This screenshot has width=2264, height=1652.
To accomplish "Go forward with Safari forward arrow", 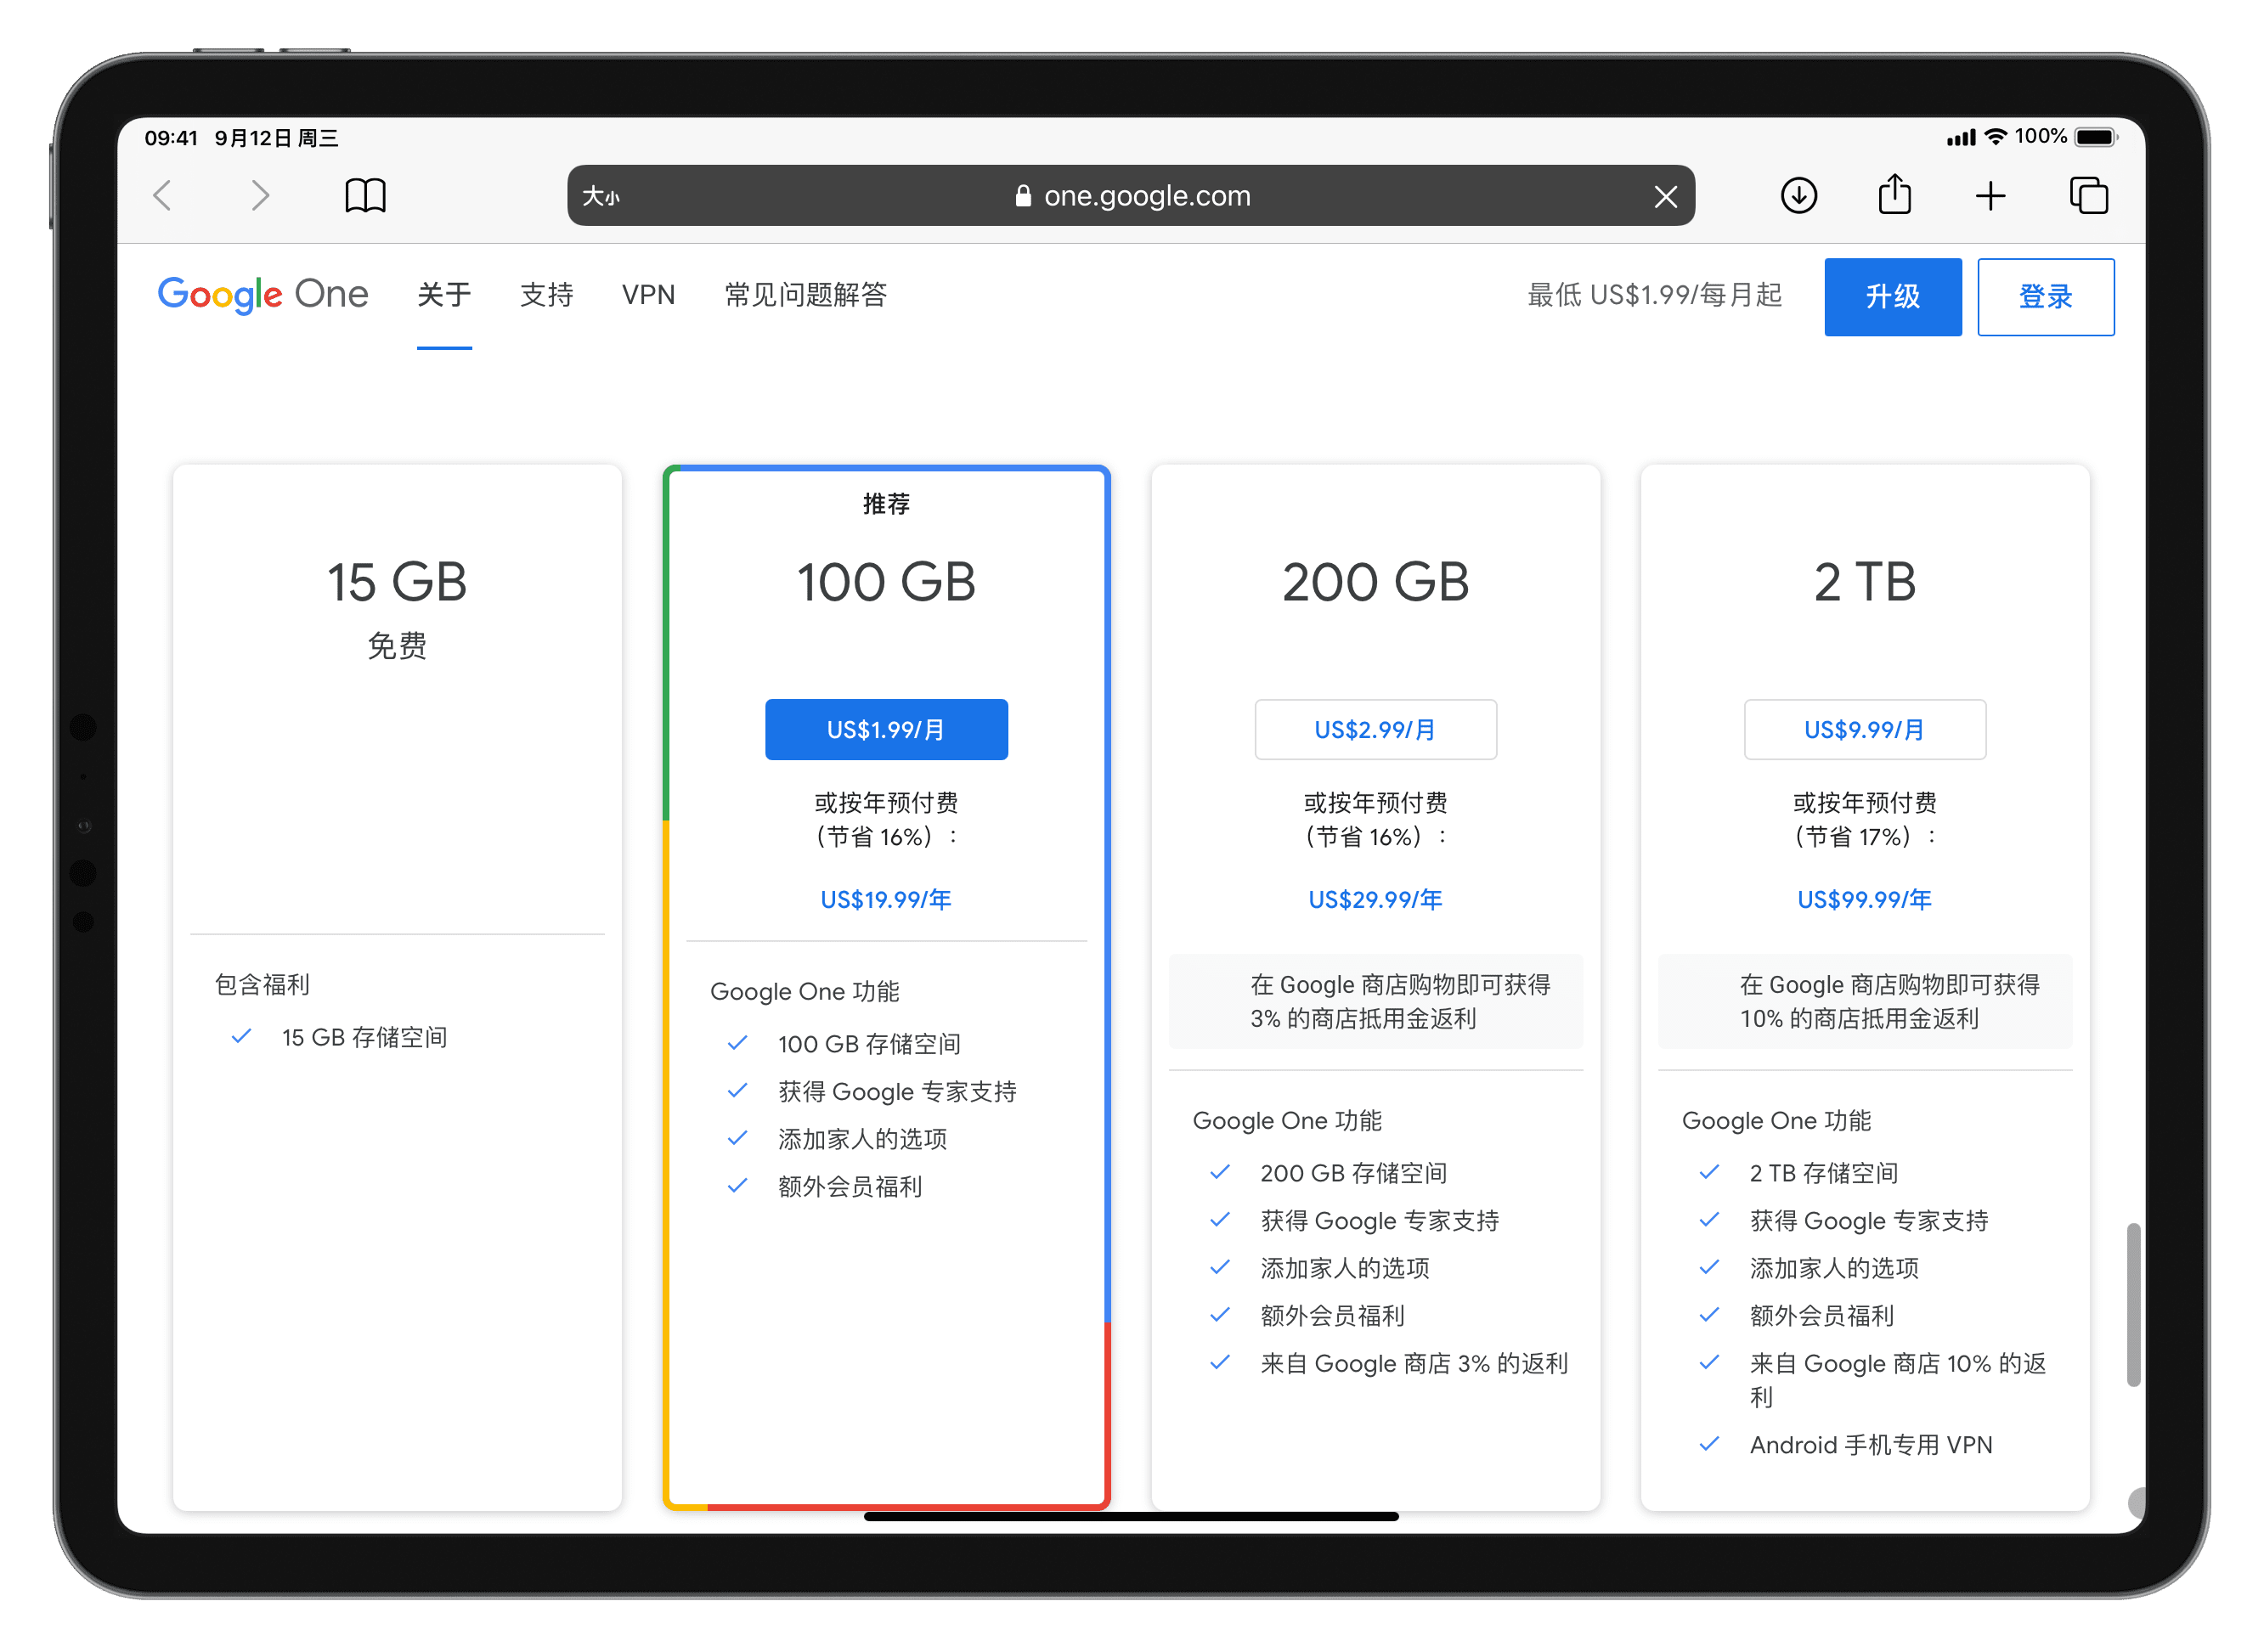I will click(260, 195).
